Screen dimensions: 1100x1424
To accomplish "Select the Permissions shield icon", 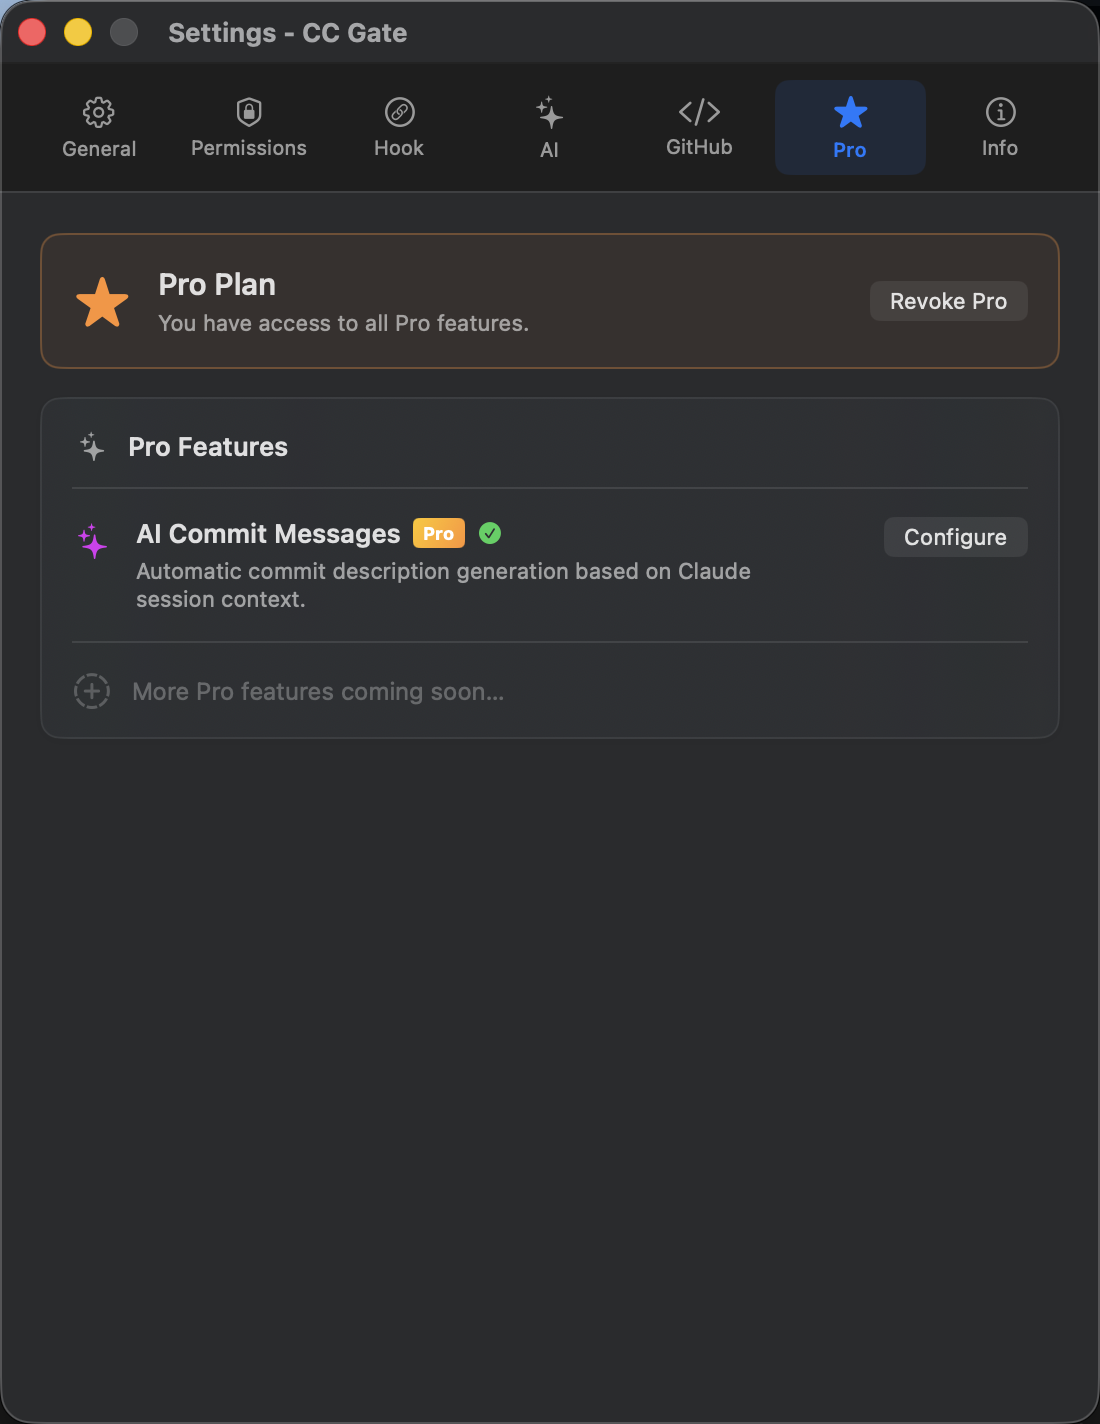I will pos(248,113).
